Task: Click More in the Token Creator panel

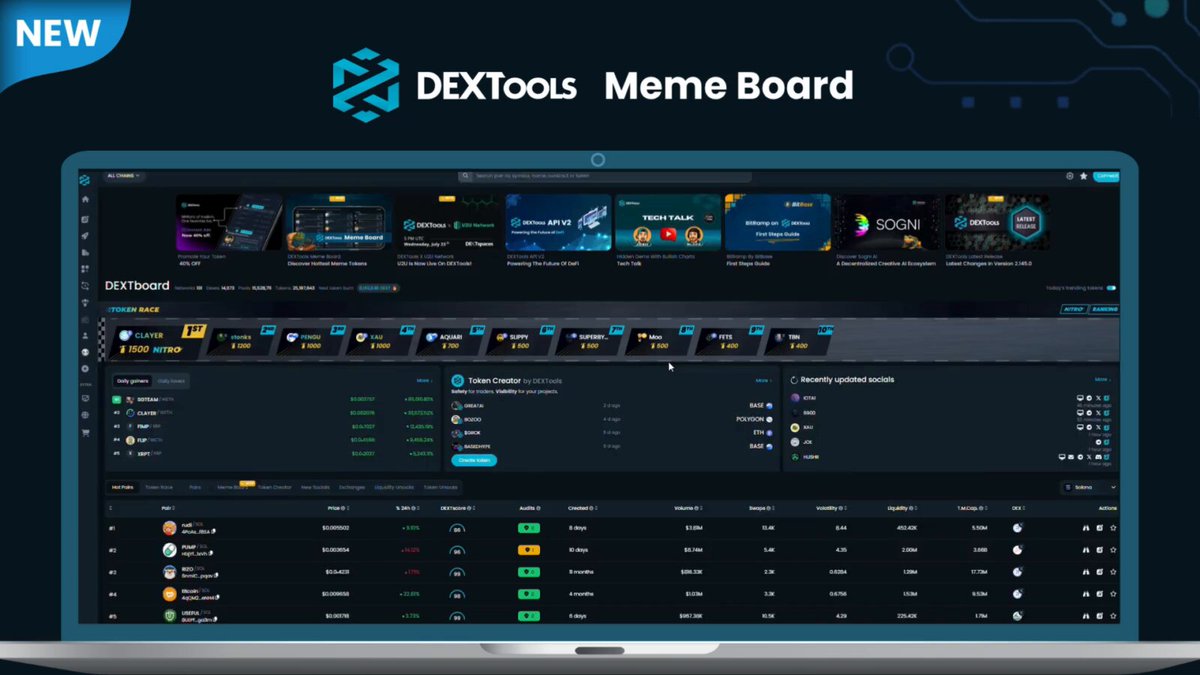Action: pos(763,380)
